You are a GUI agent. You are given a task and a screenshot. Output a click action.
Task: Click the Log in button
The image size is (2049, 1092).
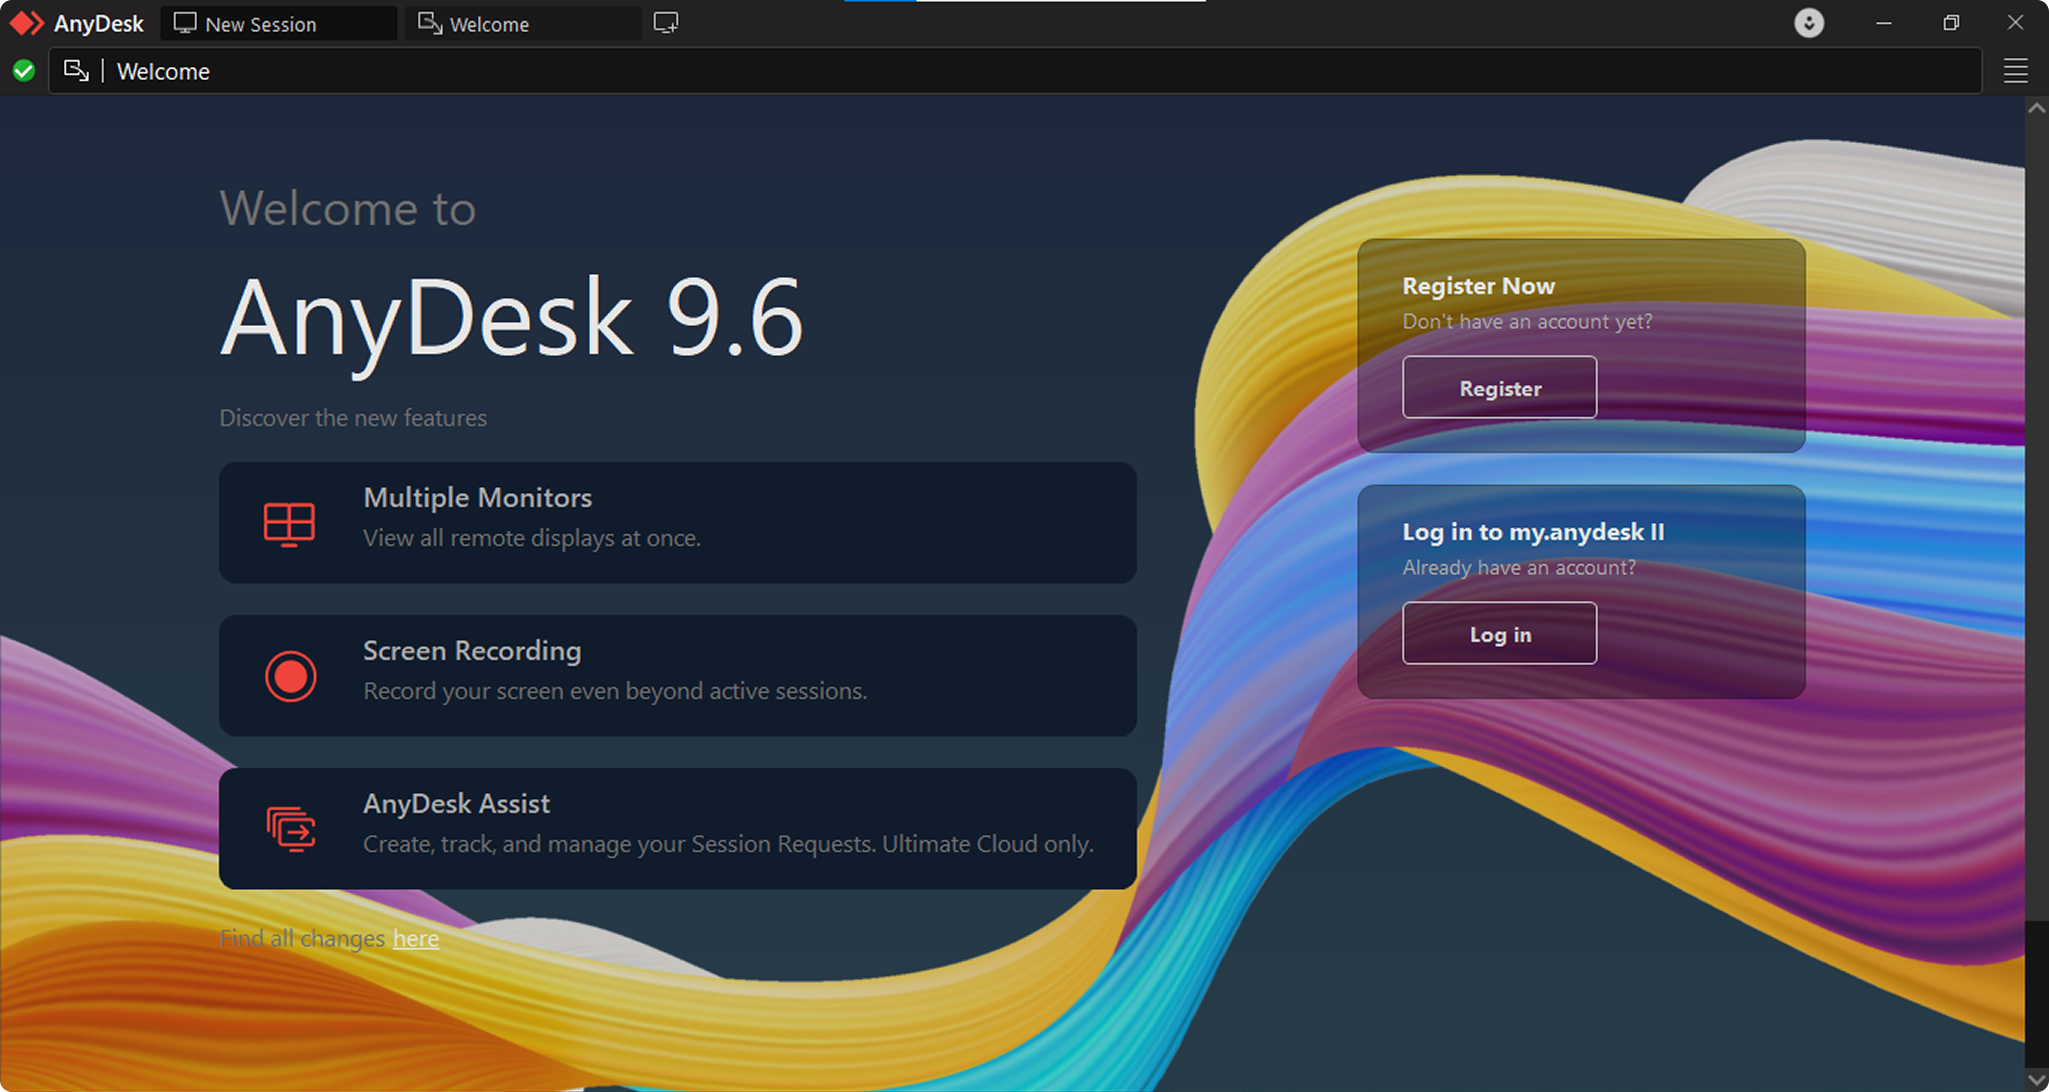1499,633
